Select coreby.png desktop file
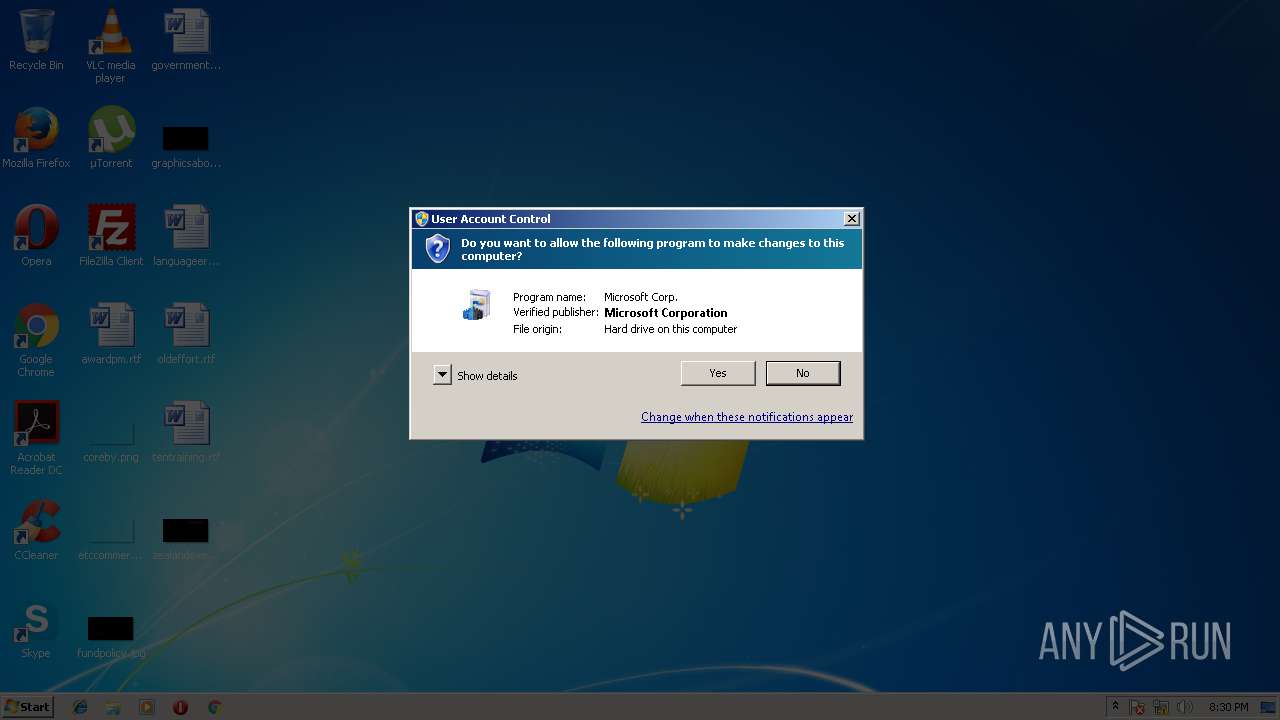The image size is (1280, 720). [111, 440]
